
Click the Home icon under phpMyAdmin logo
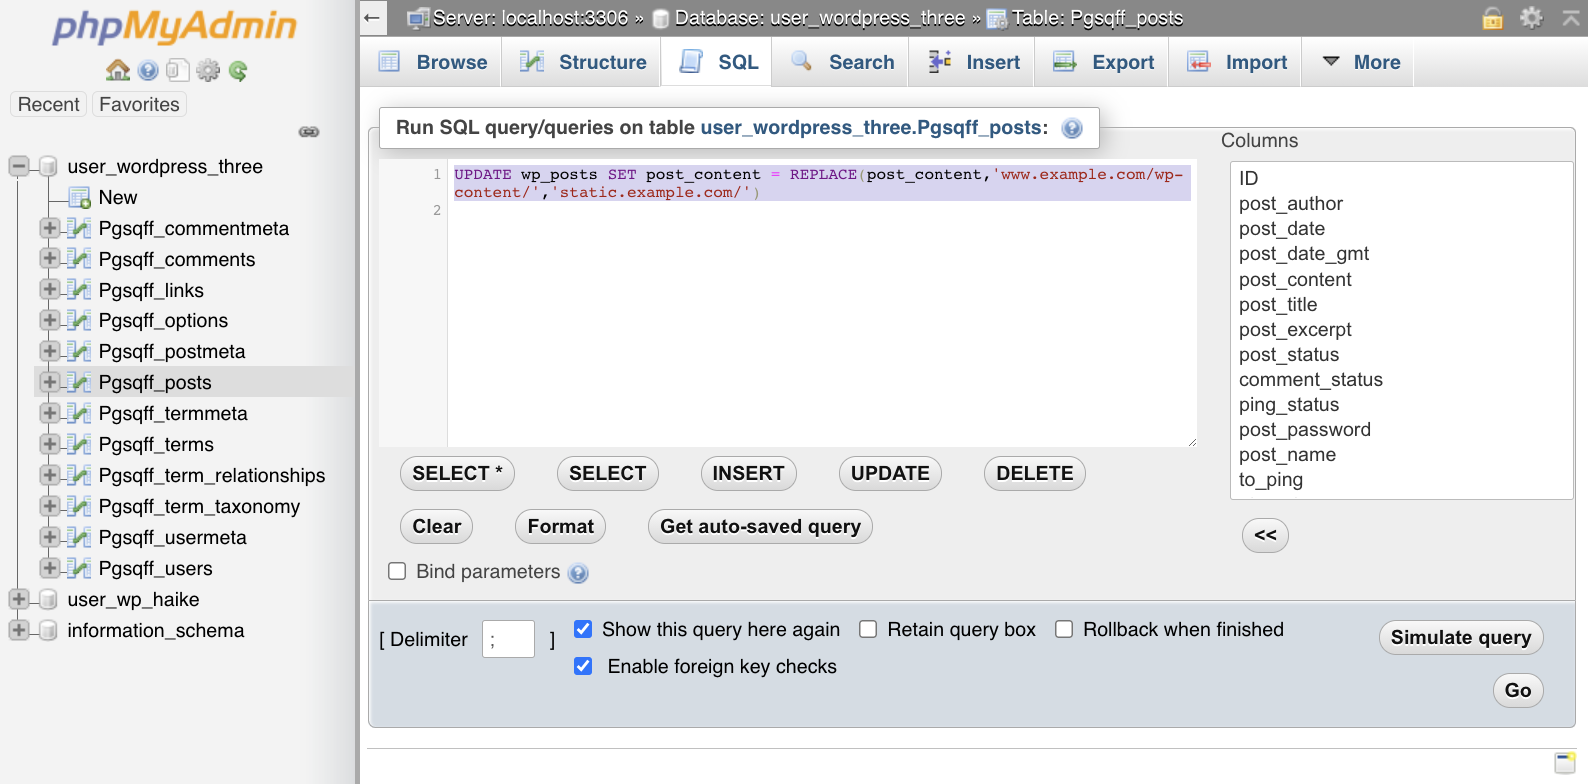point(118,70)
